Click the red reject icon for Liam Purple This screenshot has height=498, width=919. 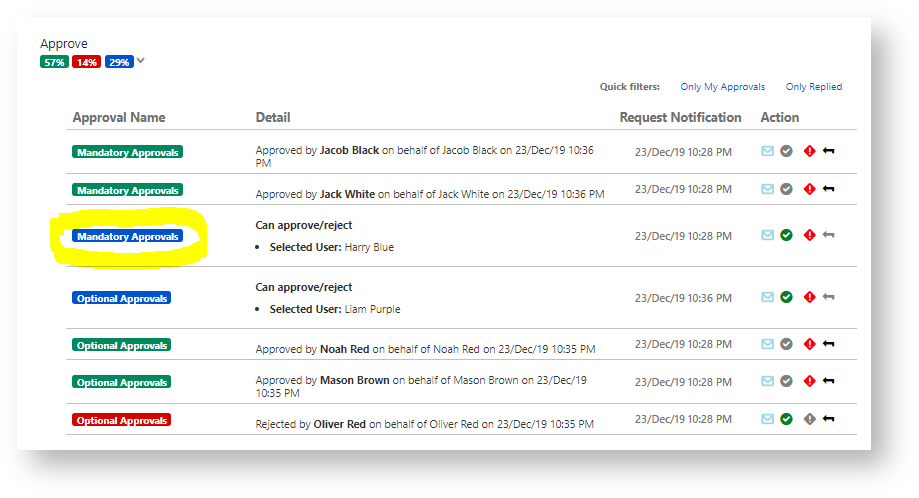pyautogui.click(x=809, y=297)
